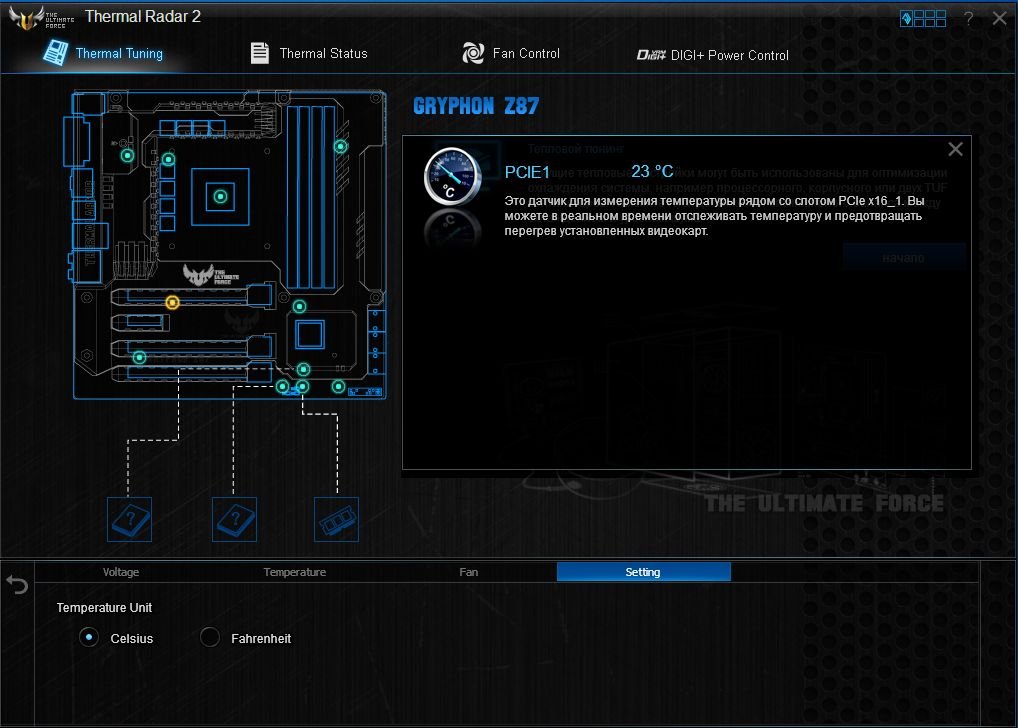Click the middle unknown external sensor device icon
The image size is (1018, 728).
(x=234, y=519)
